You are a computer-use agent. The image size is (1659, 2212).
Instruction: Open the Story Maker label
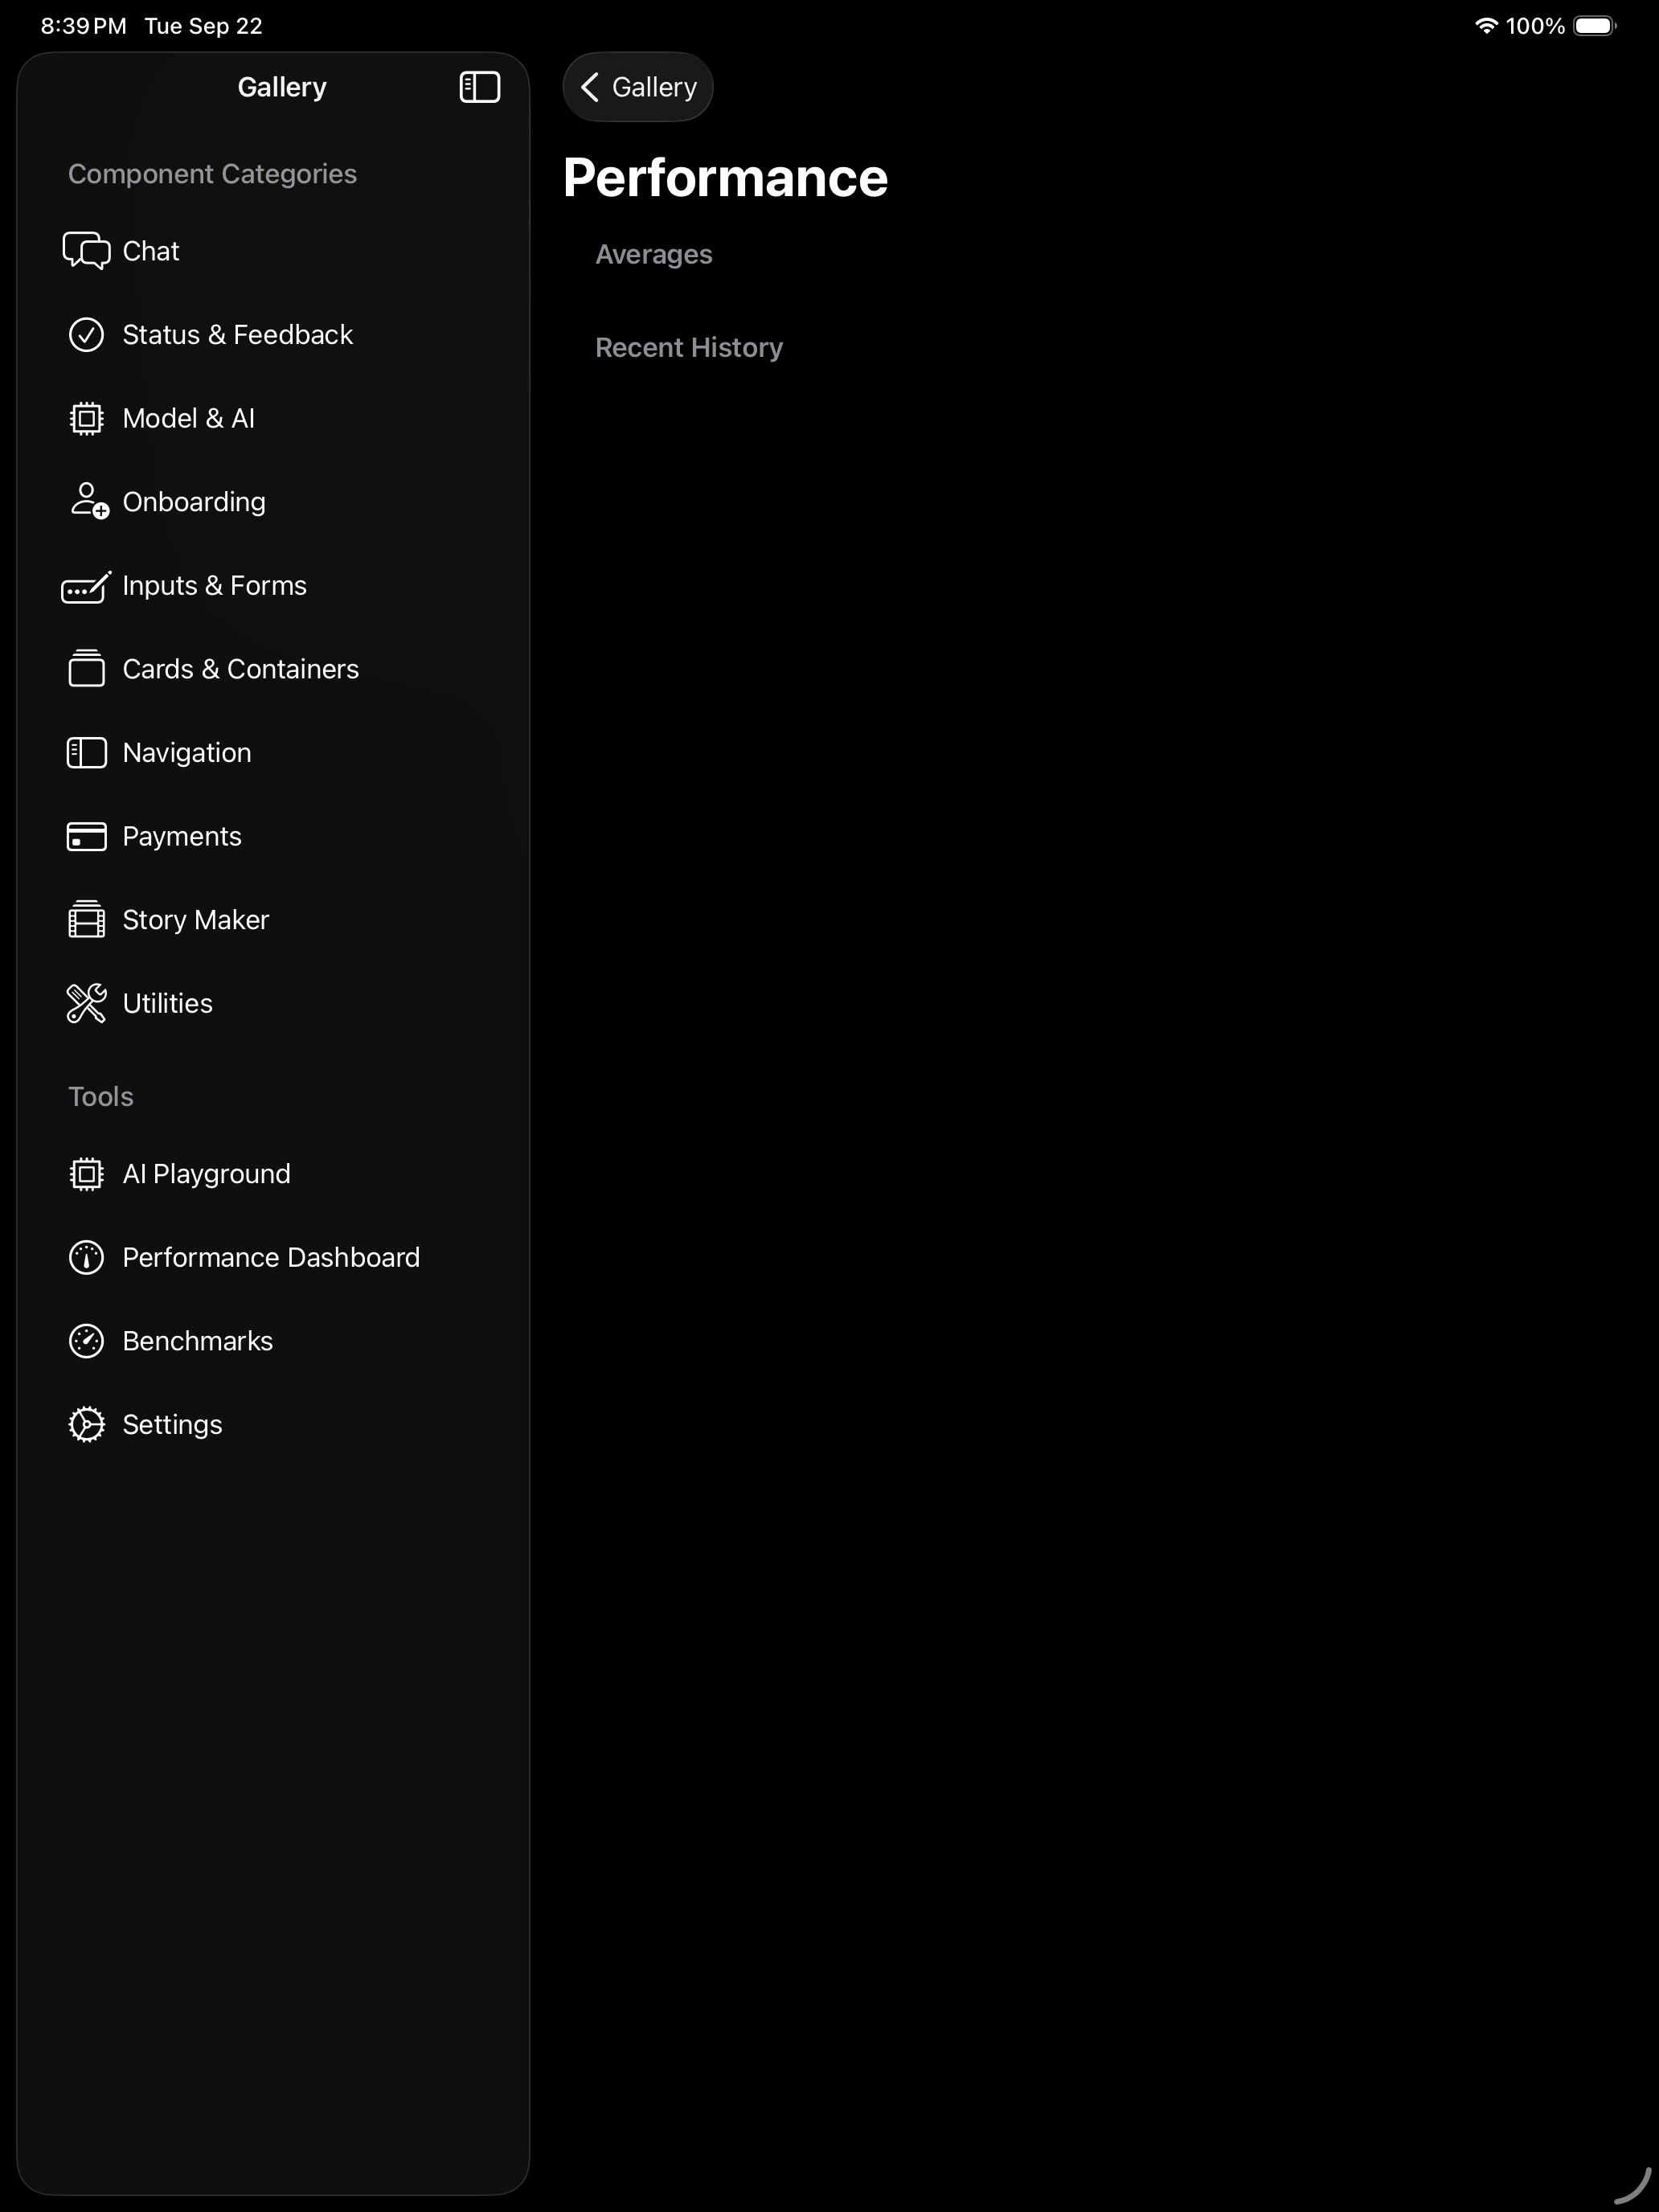[195, 920]
